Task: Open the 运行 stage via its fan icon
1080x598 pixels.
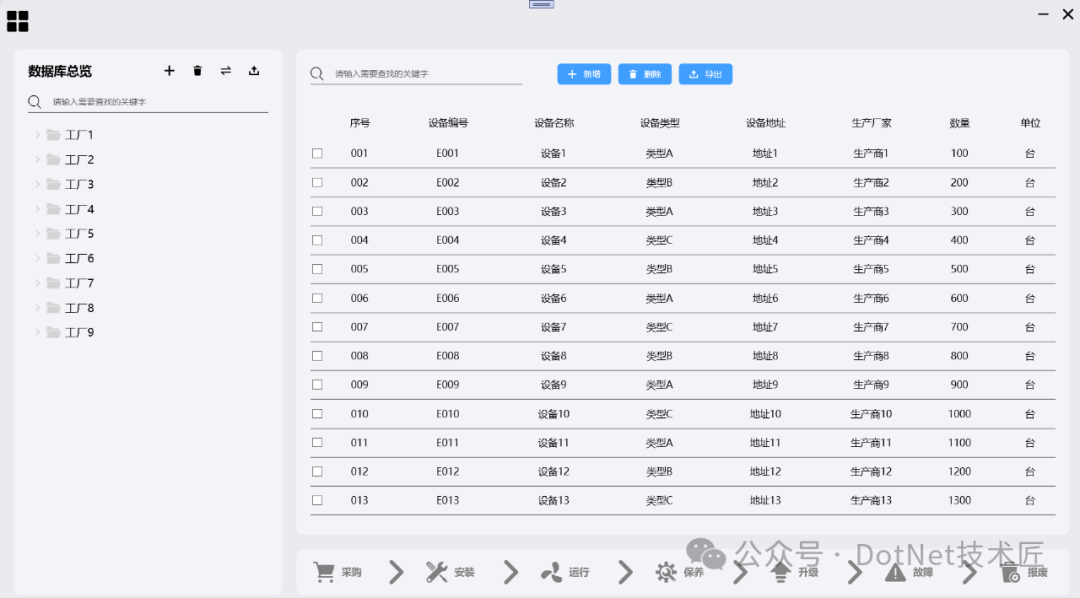Action: pos(551,571)
